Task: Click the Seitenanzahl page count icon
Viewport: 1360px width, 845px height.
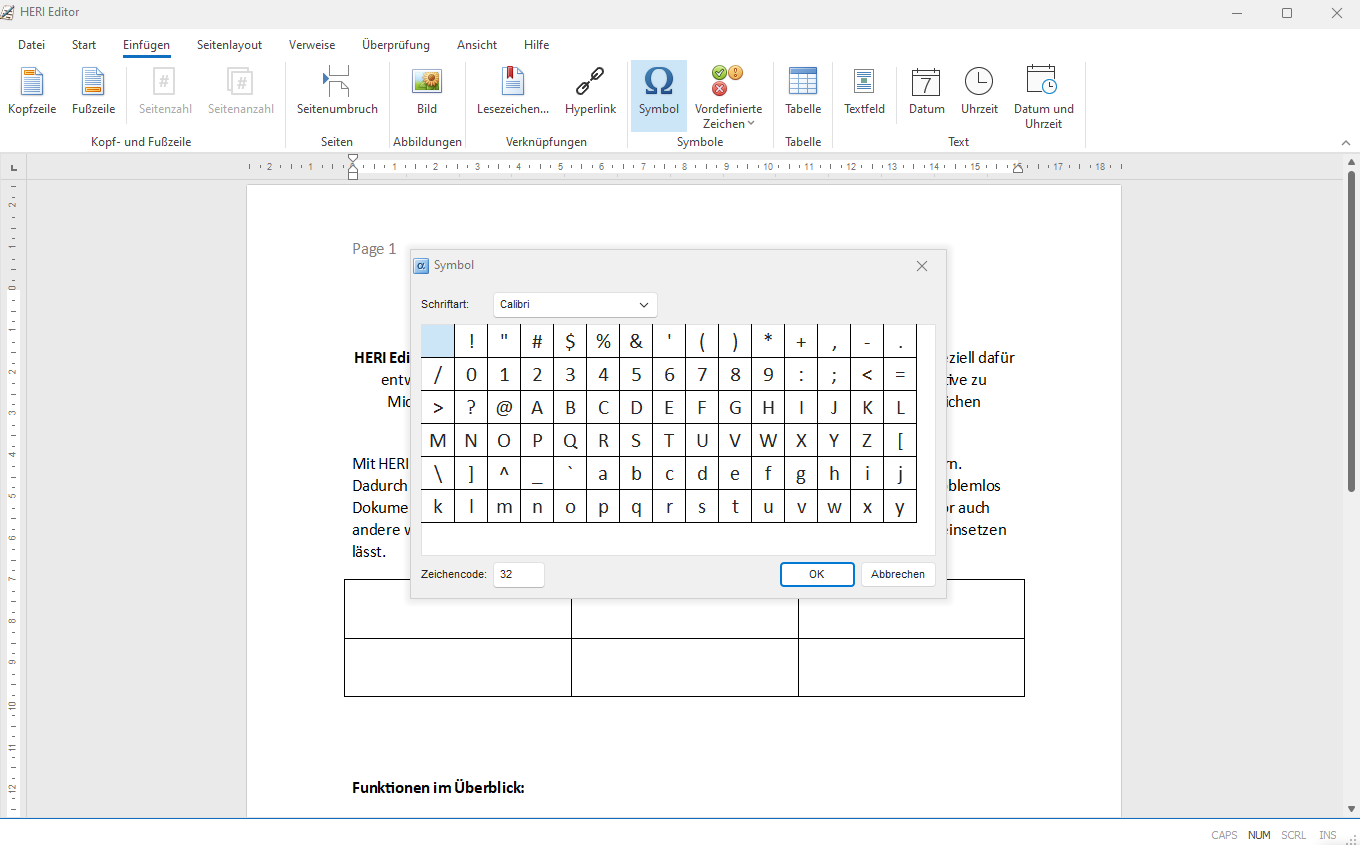Action: coord(240,92)
